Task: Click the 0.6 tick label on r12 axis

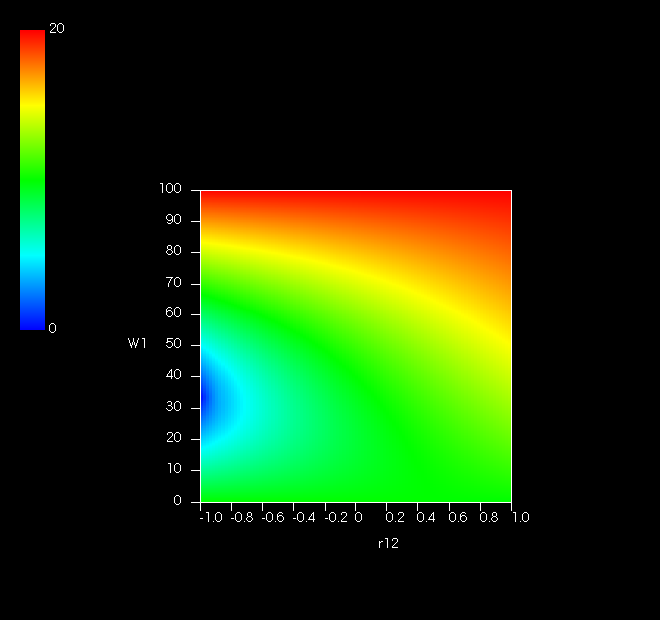Action: tap(458, 517)
